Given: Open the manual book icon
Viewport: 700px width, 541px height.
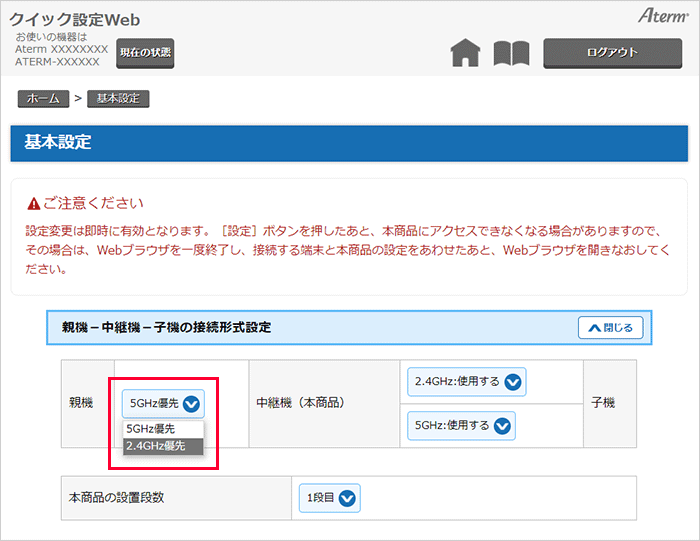Looking at the screenshot, I should 511,53.
